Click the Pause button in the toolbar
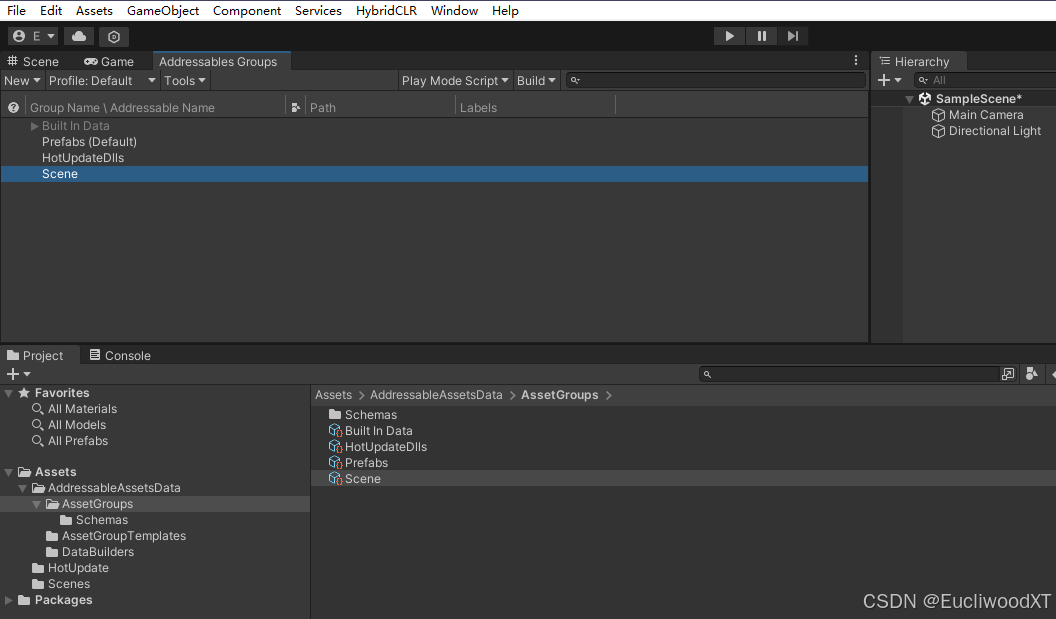The height and width of the screenshot is (619, 1056). click(761, 35)
